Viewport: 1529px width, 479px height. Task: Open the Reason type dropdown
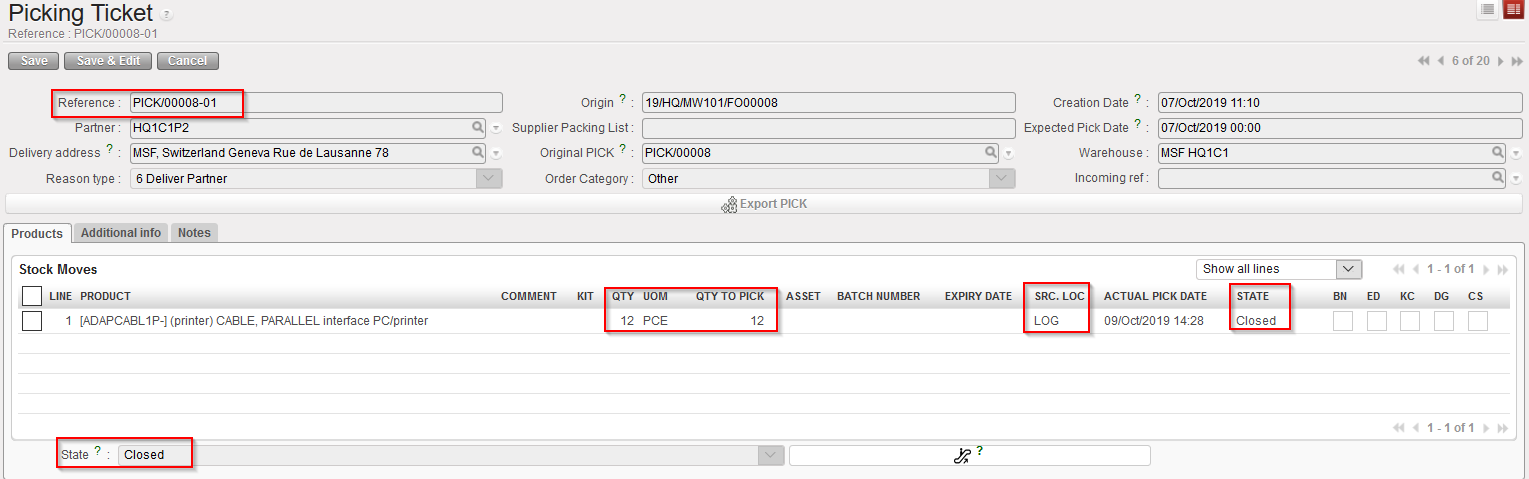pos(489,178)
